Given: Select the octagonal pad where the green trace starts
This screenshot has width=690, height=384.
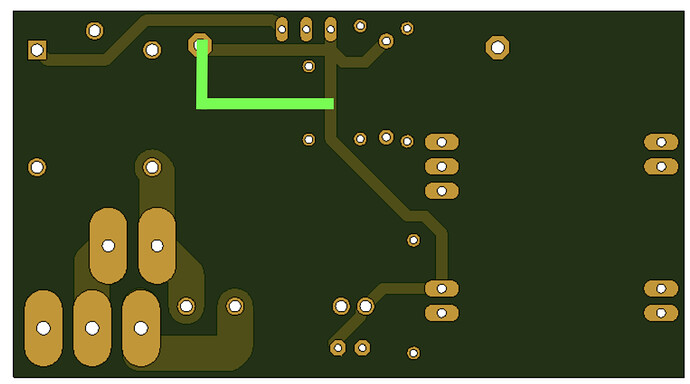Looking at the screenshot, I should point(200,45).
